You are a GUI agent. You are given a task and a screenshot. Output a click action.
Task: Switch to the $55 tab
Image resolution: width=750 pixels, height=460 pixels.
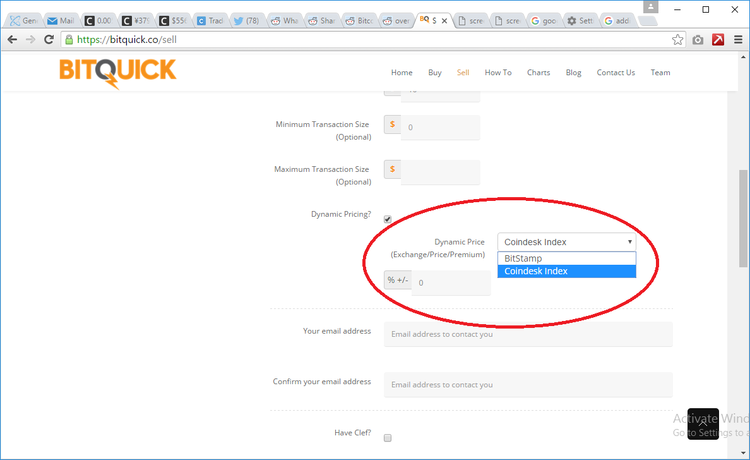[x=172, y=21]
